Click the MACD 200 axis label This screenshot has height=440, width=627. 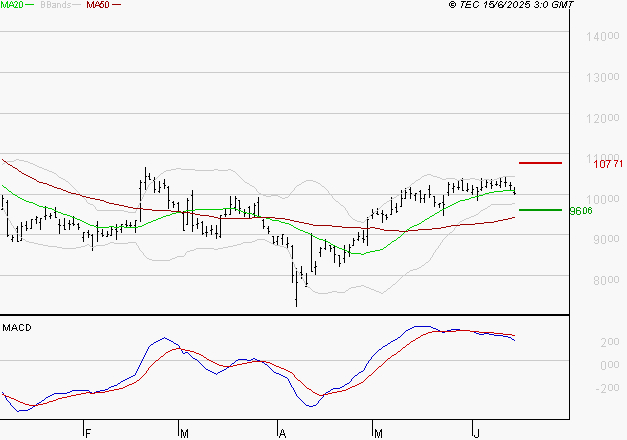point(610,342)
